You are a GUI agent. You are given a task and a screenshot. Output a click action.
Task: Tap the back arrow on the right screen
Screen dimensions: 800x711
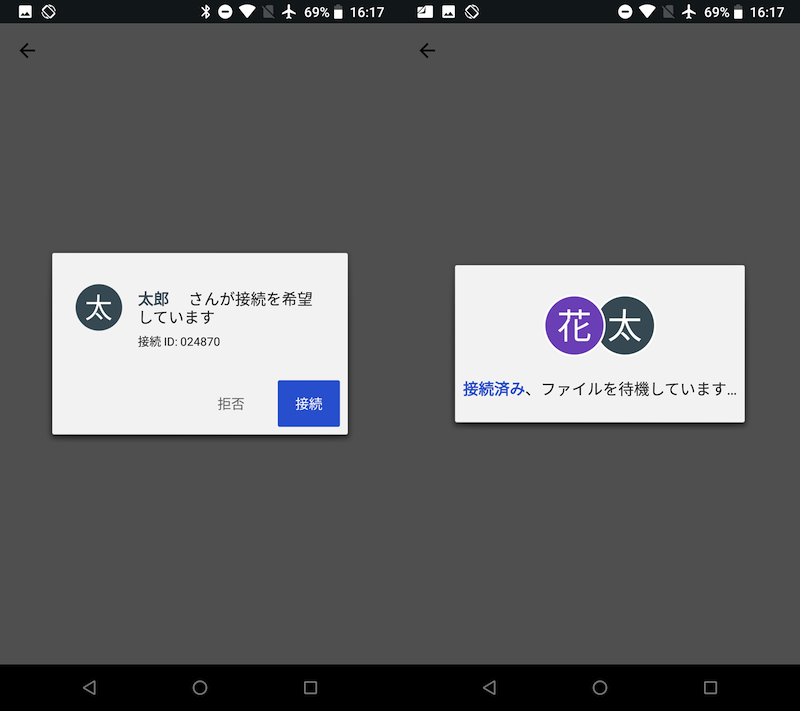tap(428, 50)
